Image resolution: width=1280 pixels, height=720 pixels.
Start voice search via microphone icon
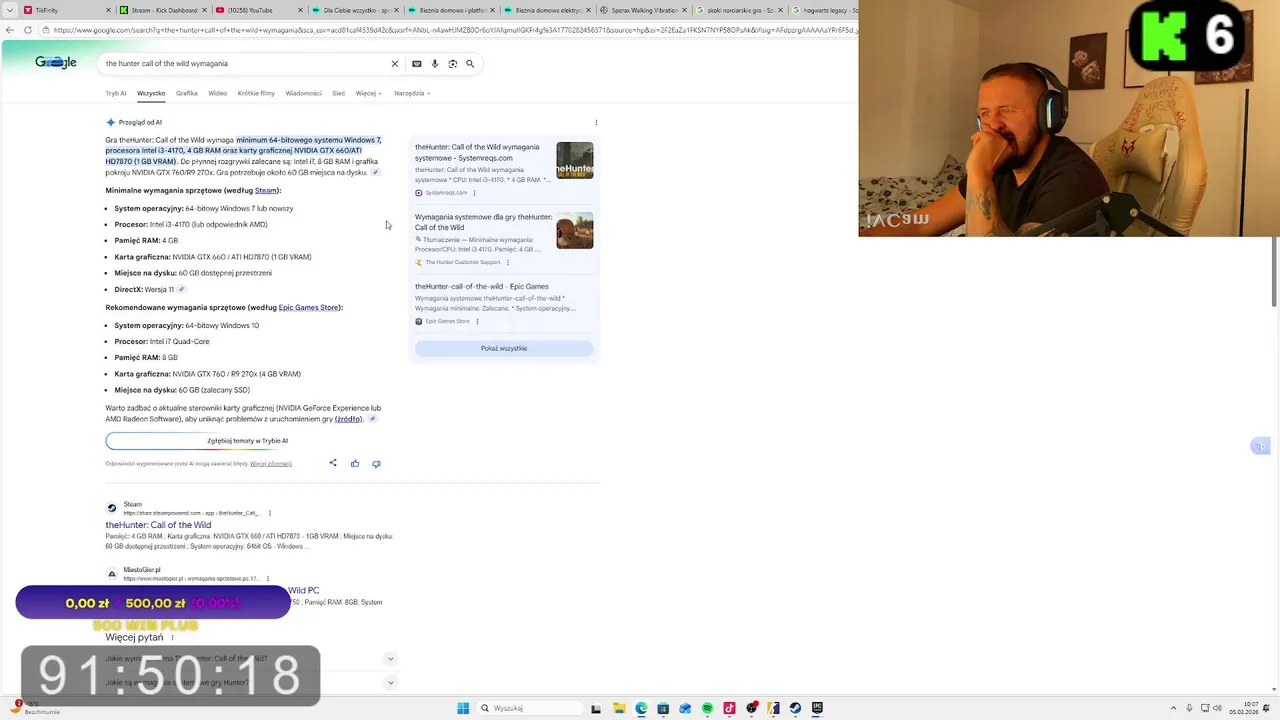[435, 63]
